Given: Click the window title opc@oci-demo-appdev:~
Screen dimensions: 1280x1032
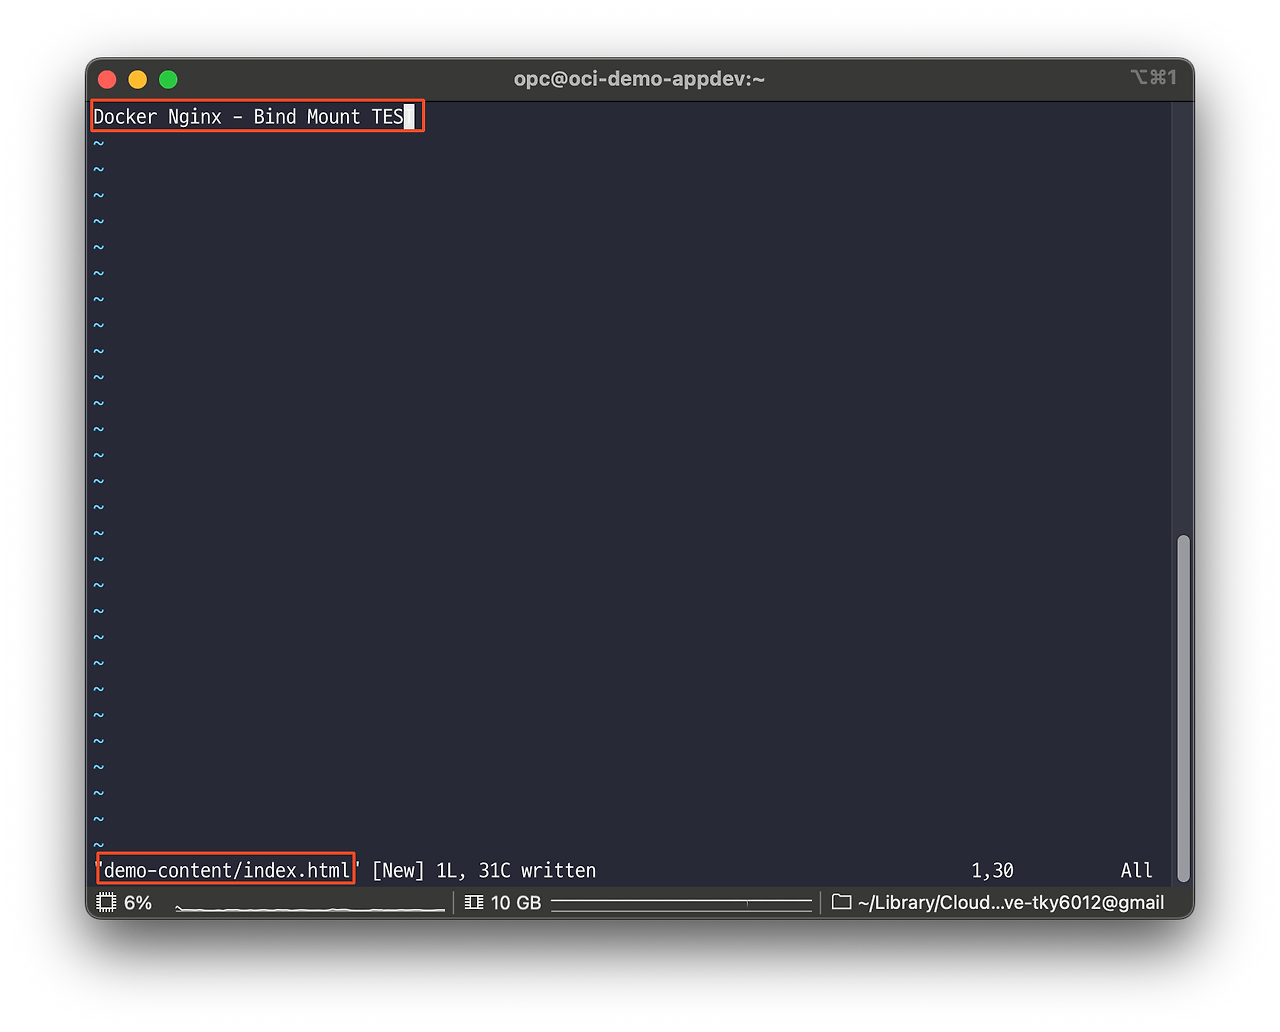Looking at the screenshot, I should (x=639, y=79).
